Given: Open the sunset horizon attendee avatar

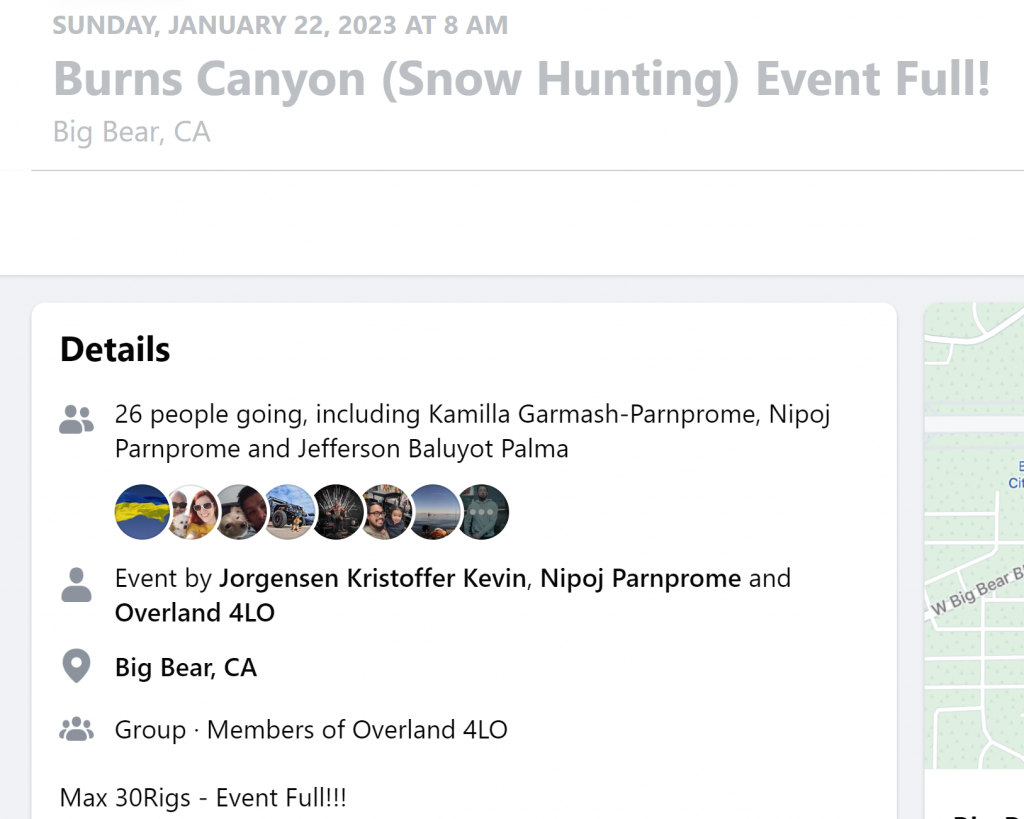Looking at the screenshot, I should pos(435,512).
